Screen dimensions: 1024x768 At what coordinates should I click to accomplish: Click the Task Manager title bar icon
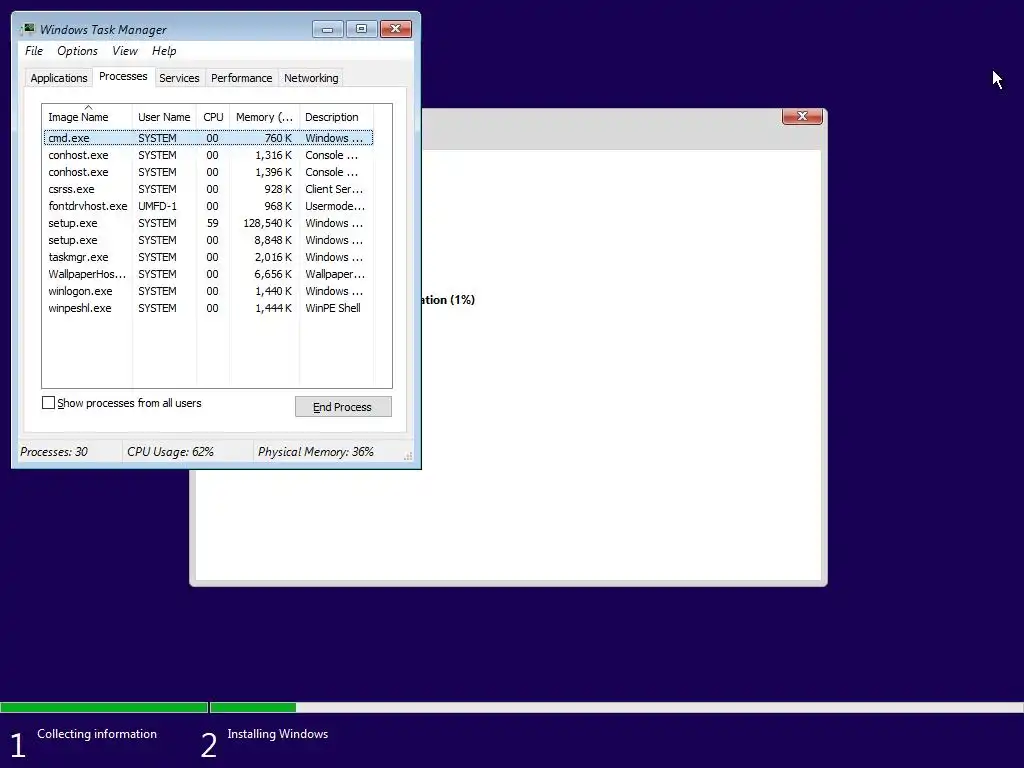click(x=27, y=29)
